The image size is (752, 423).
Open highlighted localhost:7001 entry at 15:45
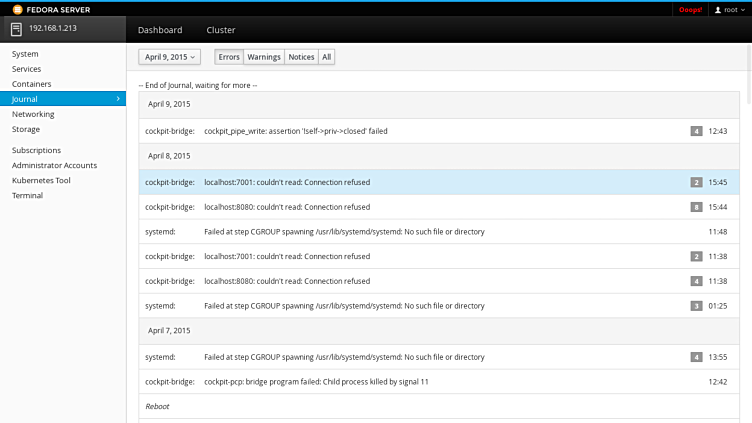[x=400, y=182]
